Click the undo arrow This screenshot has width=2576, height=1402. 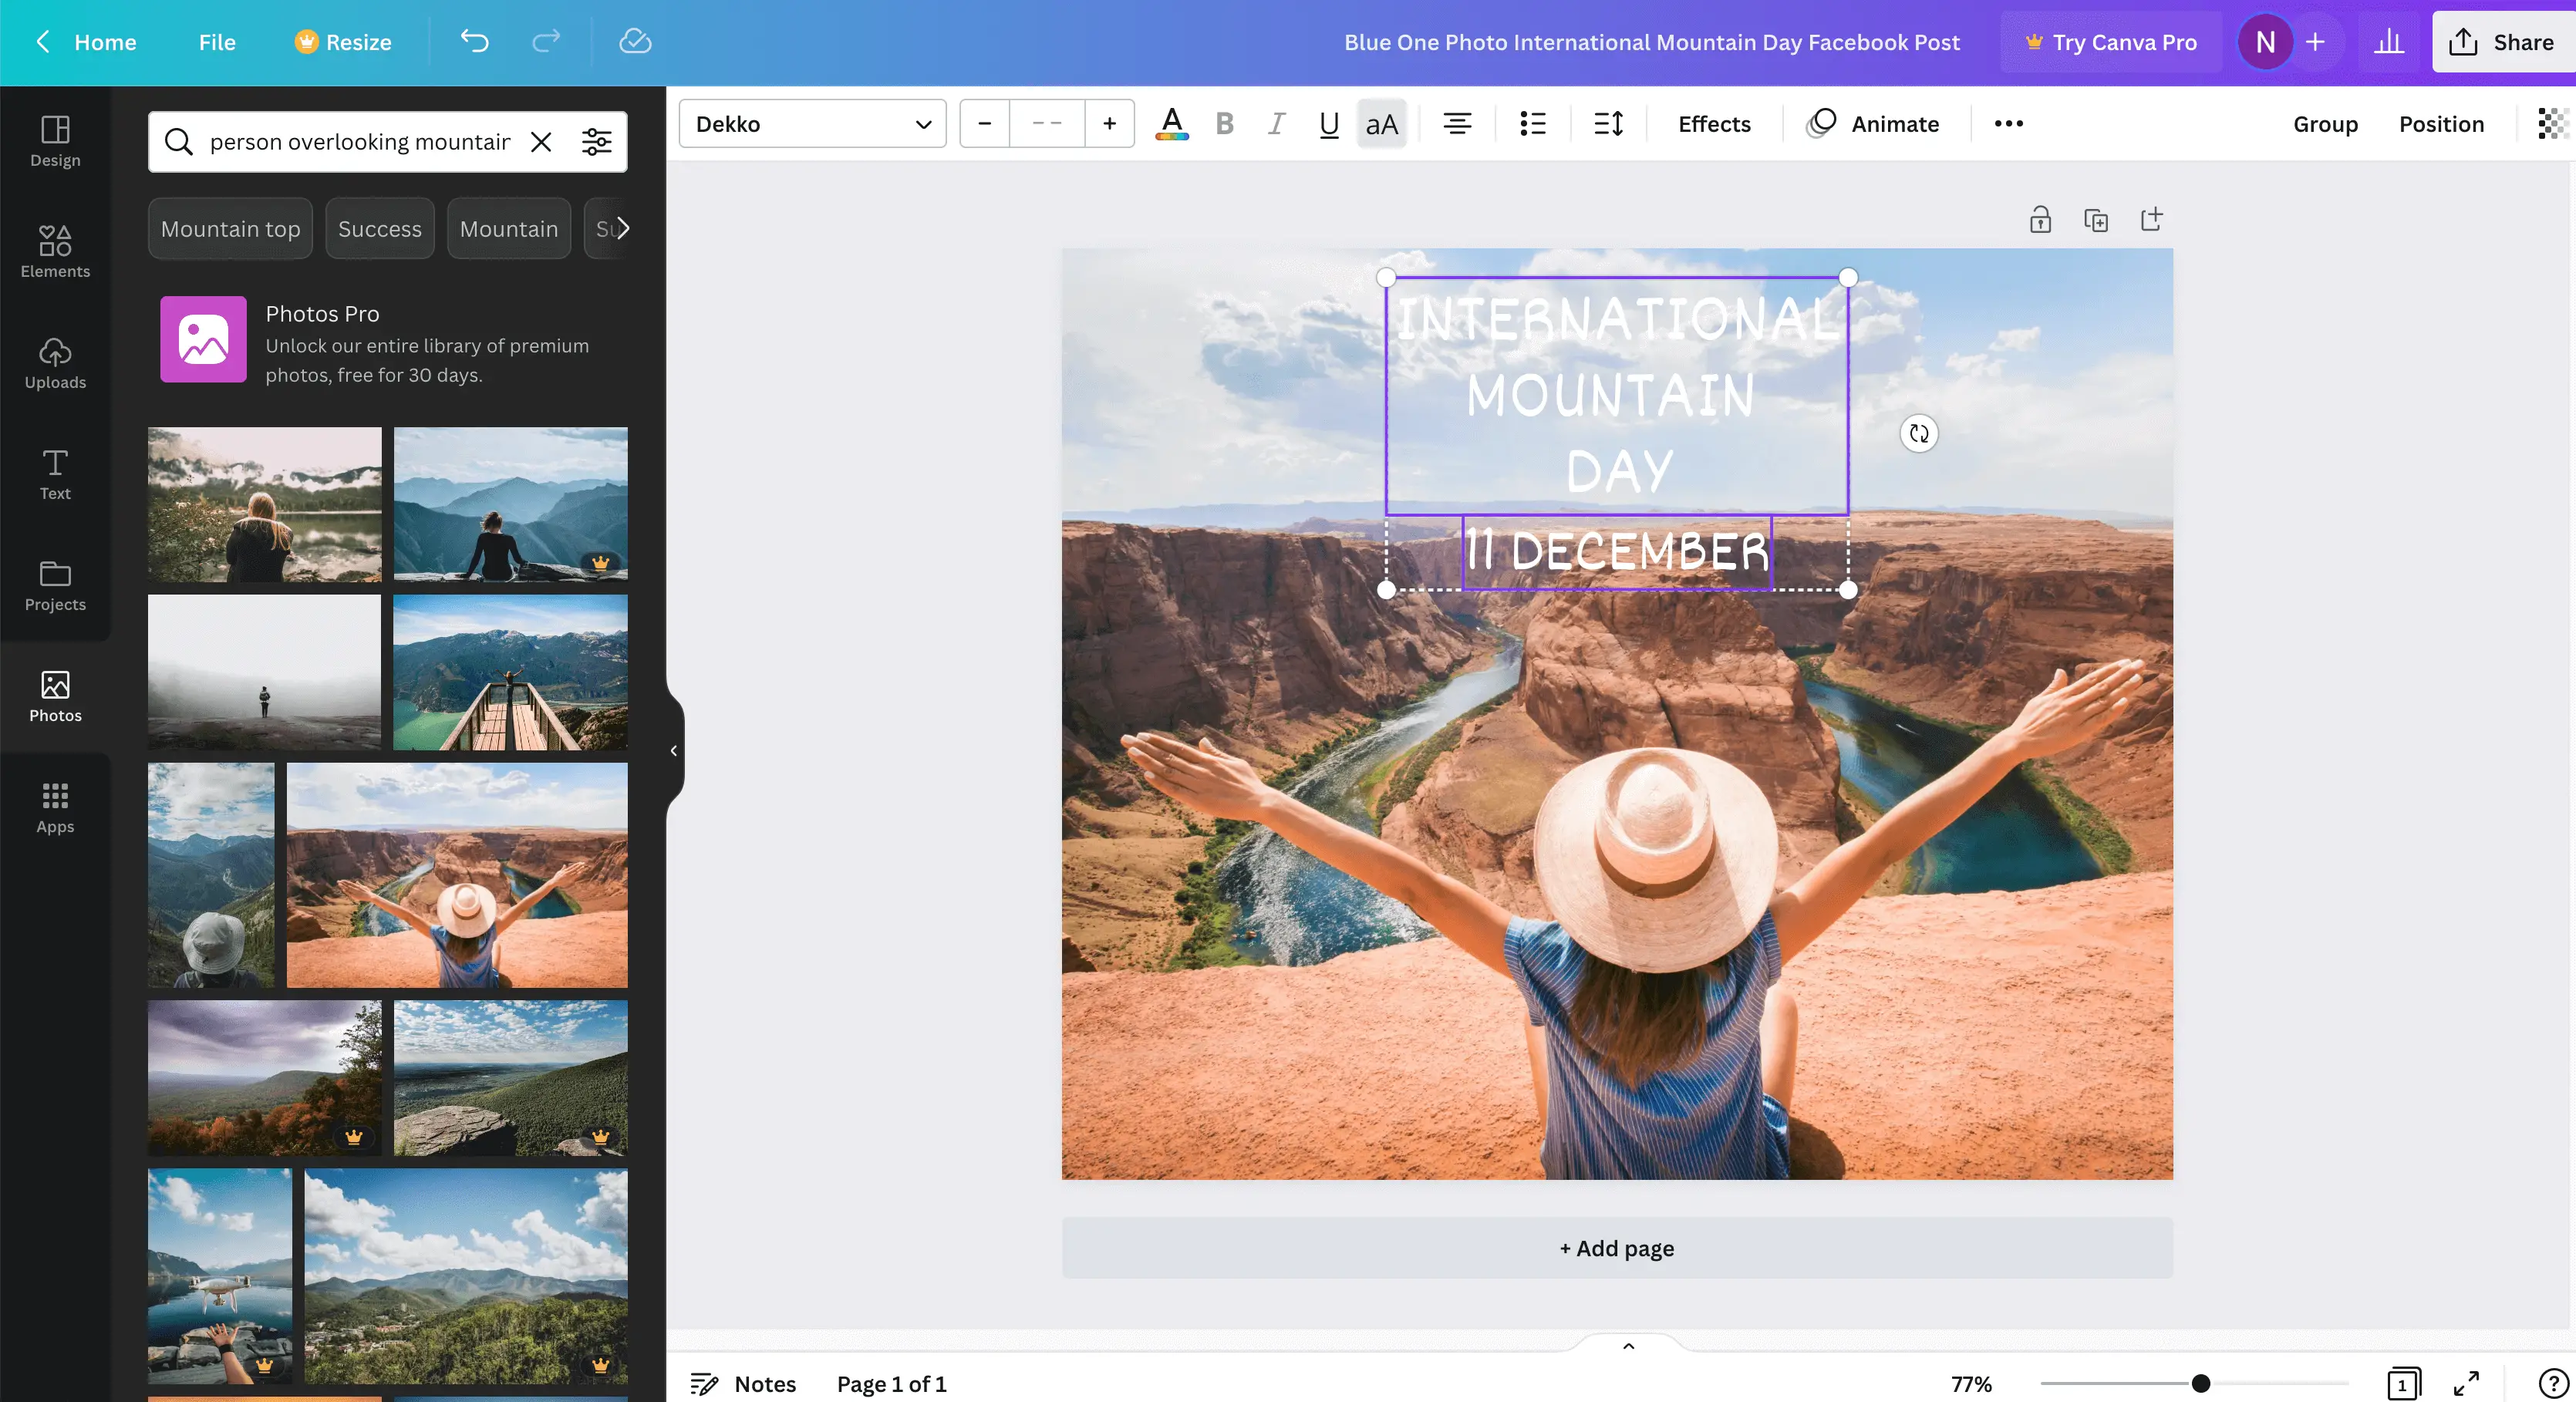[474, 41]
